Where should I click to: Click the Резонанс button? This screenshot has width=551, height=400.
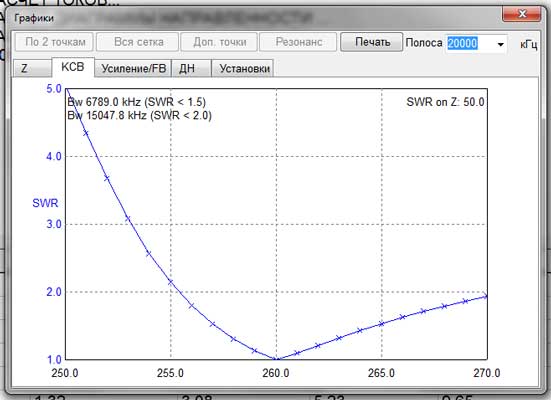click(x=298, y=42)
